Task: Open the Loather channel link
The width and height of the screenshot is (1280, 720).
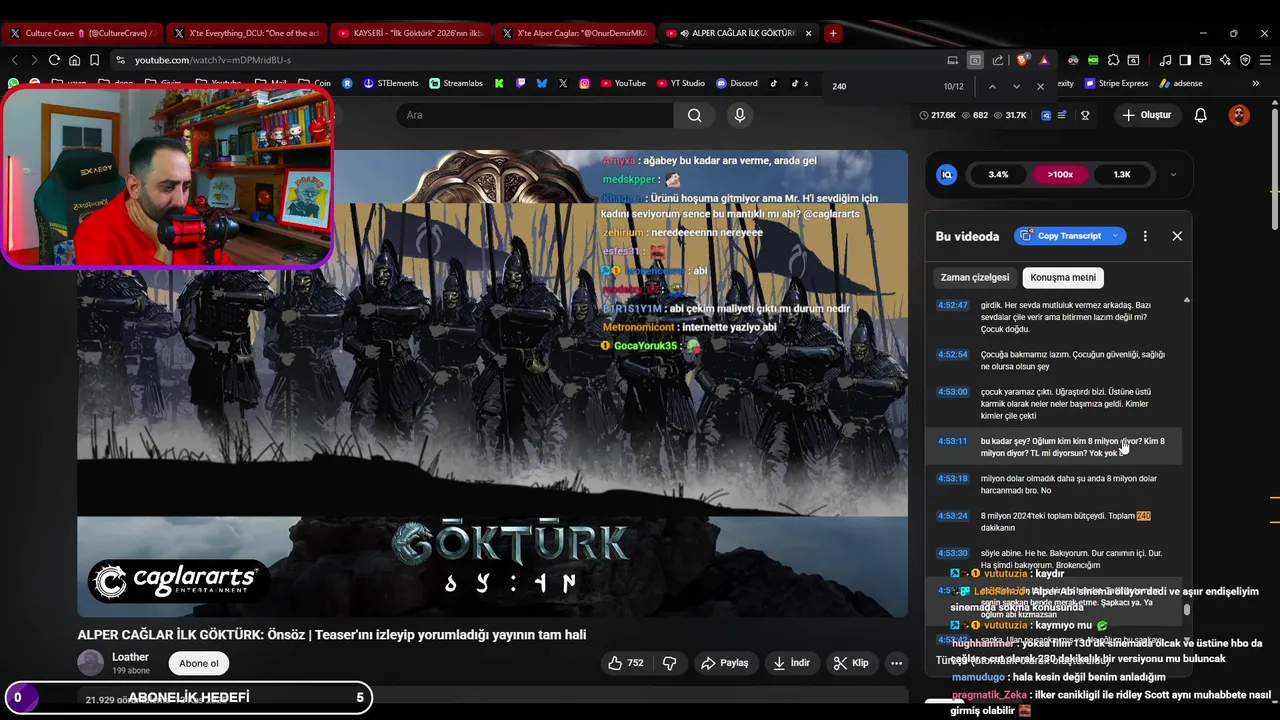Action: pos(130,657)
